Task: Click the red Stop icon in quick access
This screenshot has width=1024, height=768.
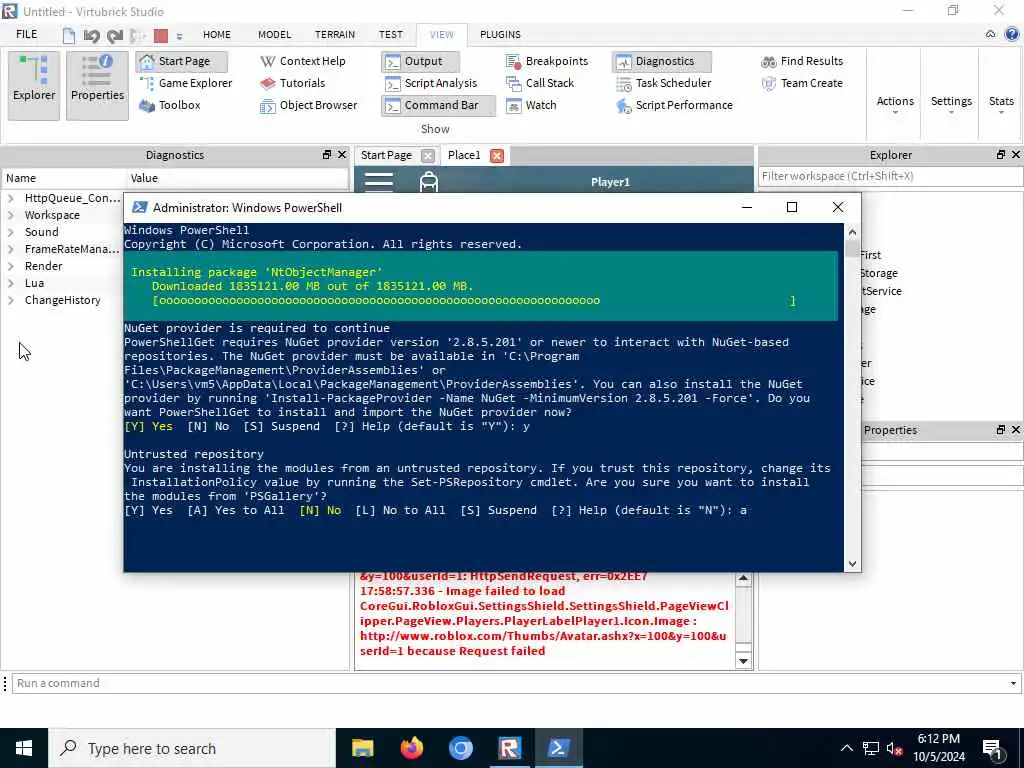Action: (x=161, y=35)
